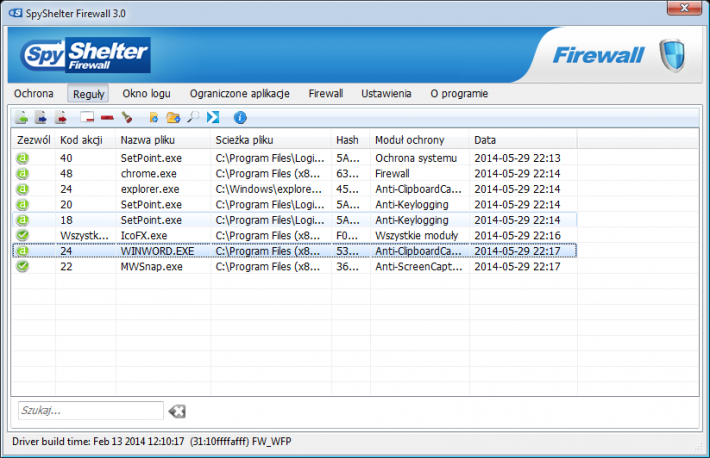
Task: Click the hash 36... cell
Action: (347, 266)
